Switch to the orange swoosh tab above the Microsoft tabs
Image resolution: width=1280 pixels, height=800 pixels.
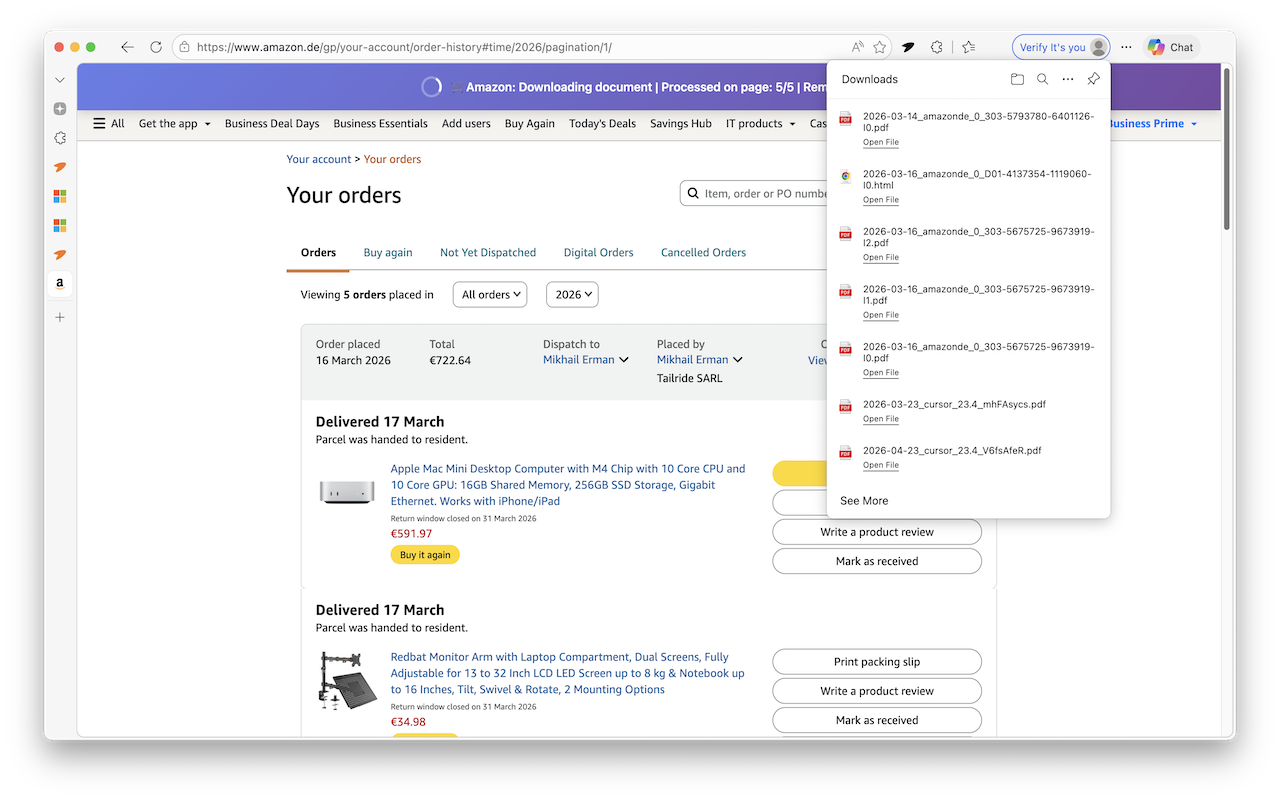pyautogui.click(x=60, y=167)
